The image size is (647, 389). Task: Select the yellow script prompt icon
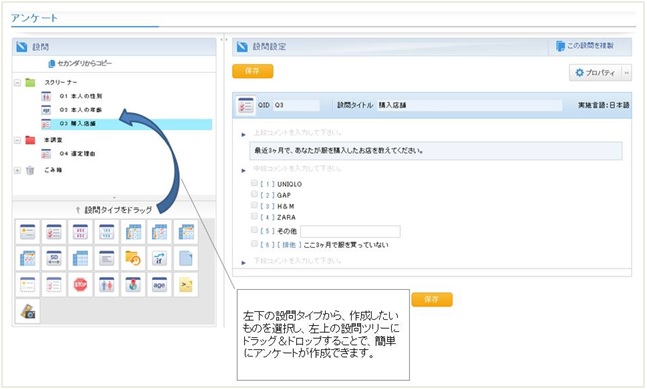[186, 285]
